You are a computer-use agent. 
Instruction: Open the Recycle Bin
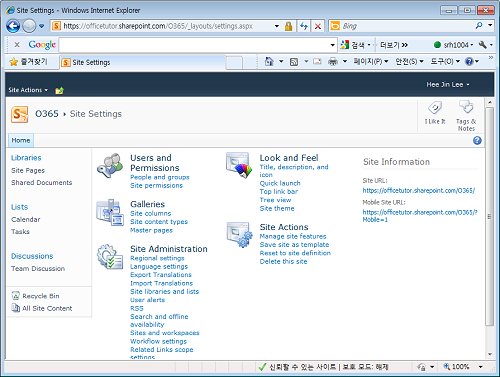[x=41, y=296]
